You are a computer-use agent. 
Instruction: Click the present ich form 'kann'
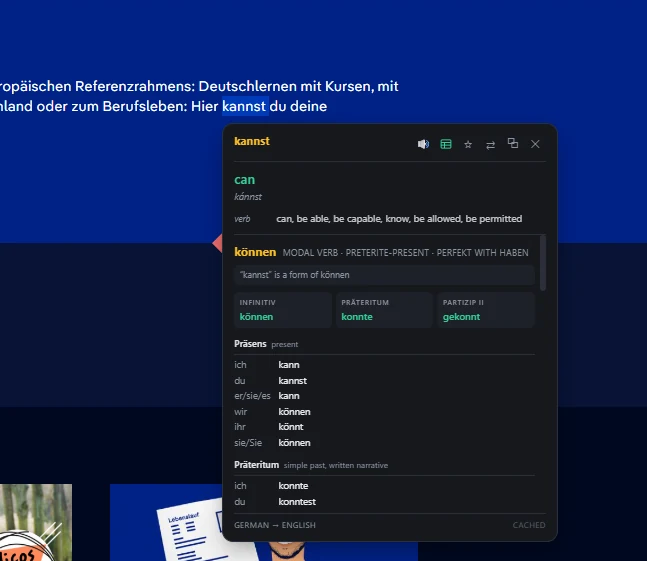tap(289, 365)
